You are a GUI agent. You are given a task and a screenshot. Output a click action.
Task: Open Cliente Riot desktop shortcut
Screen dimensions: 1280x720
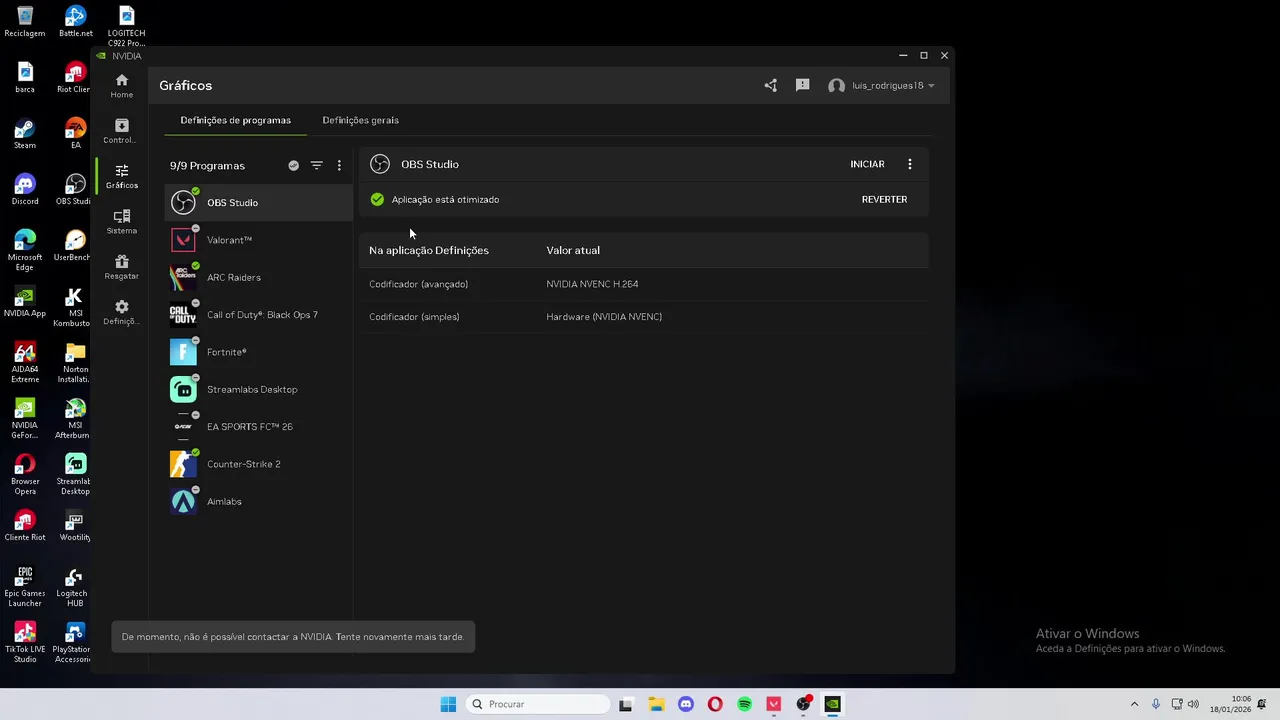point(25,526)
